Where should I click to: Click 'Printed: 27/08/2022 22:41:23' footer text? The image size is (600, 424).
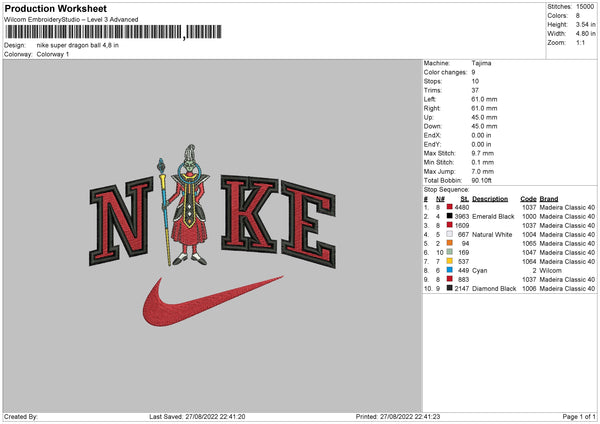click(398, 417)
